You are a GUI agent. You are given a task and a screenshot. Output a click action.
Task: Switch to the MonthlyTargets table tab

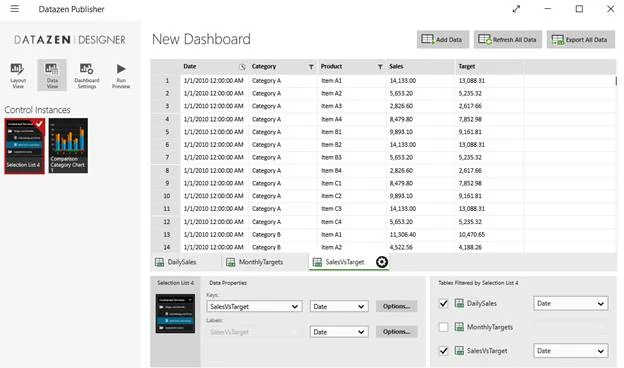(265, 262)
